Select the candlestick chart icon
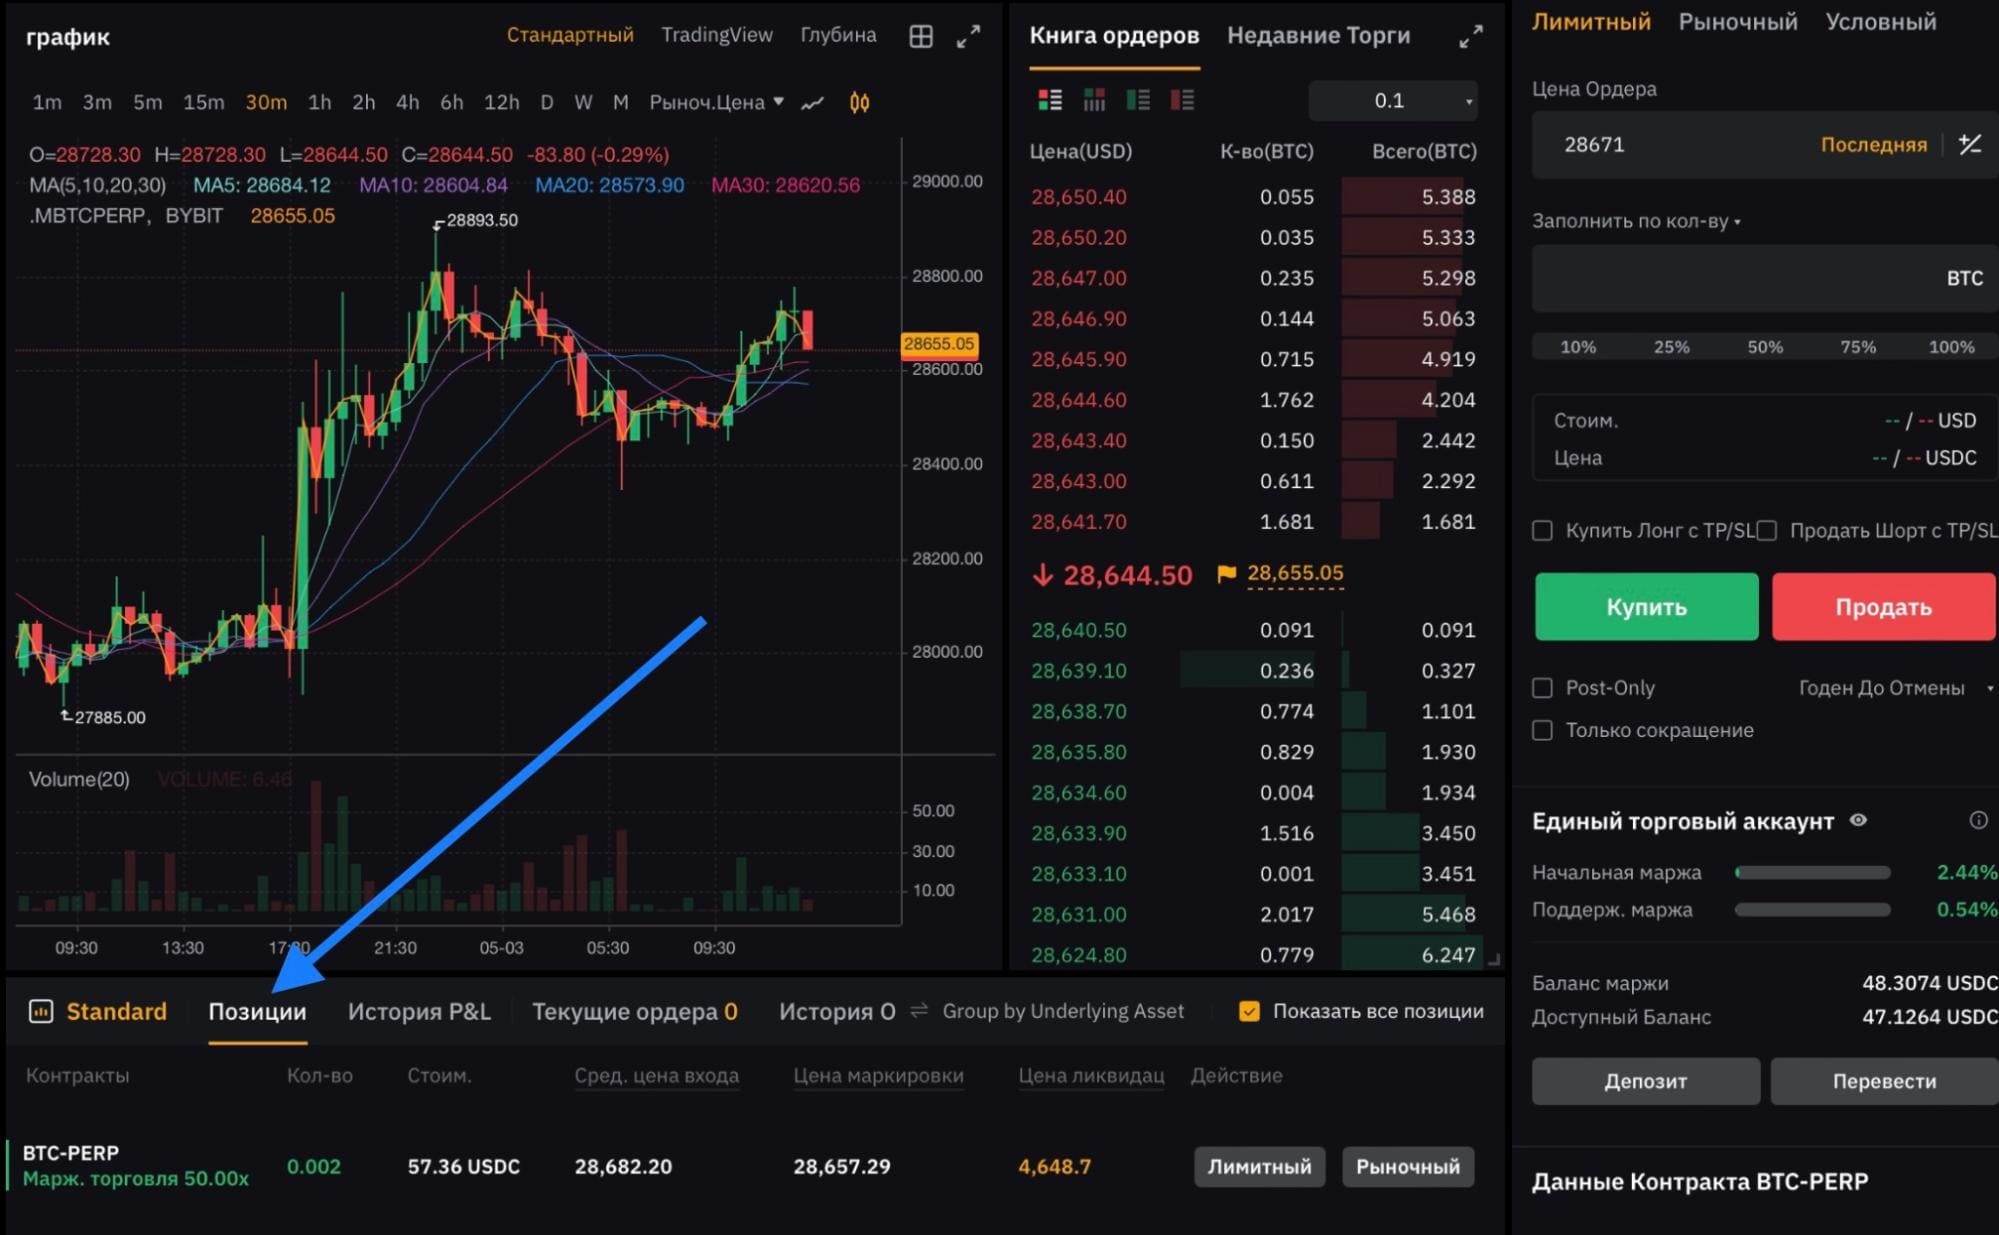1999x1235 pixels. pyautogui.click(x=859, y=102)
